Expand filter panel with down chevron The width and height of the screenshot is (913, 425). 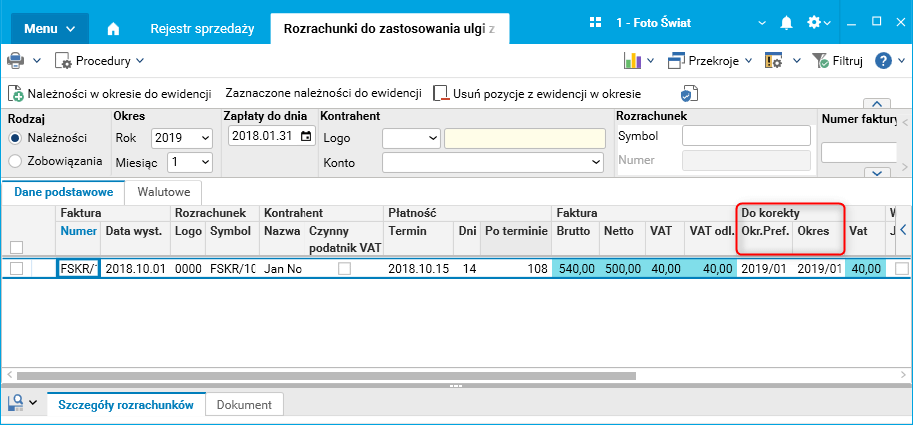877,172
